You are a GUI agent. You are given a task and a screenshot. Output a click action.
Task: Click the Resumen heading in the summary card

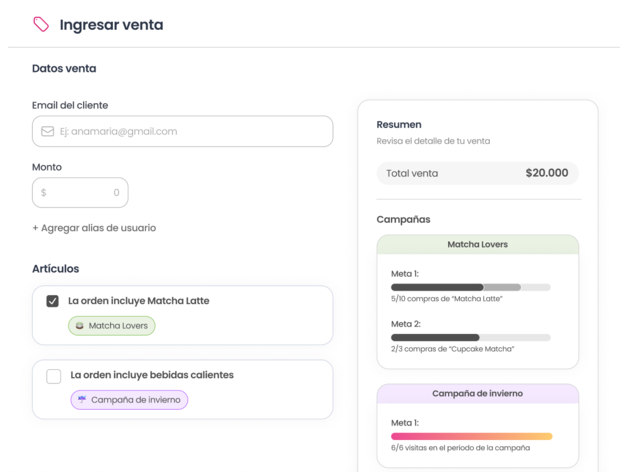(399, 124)
